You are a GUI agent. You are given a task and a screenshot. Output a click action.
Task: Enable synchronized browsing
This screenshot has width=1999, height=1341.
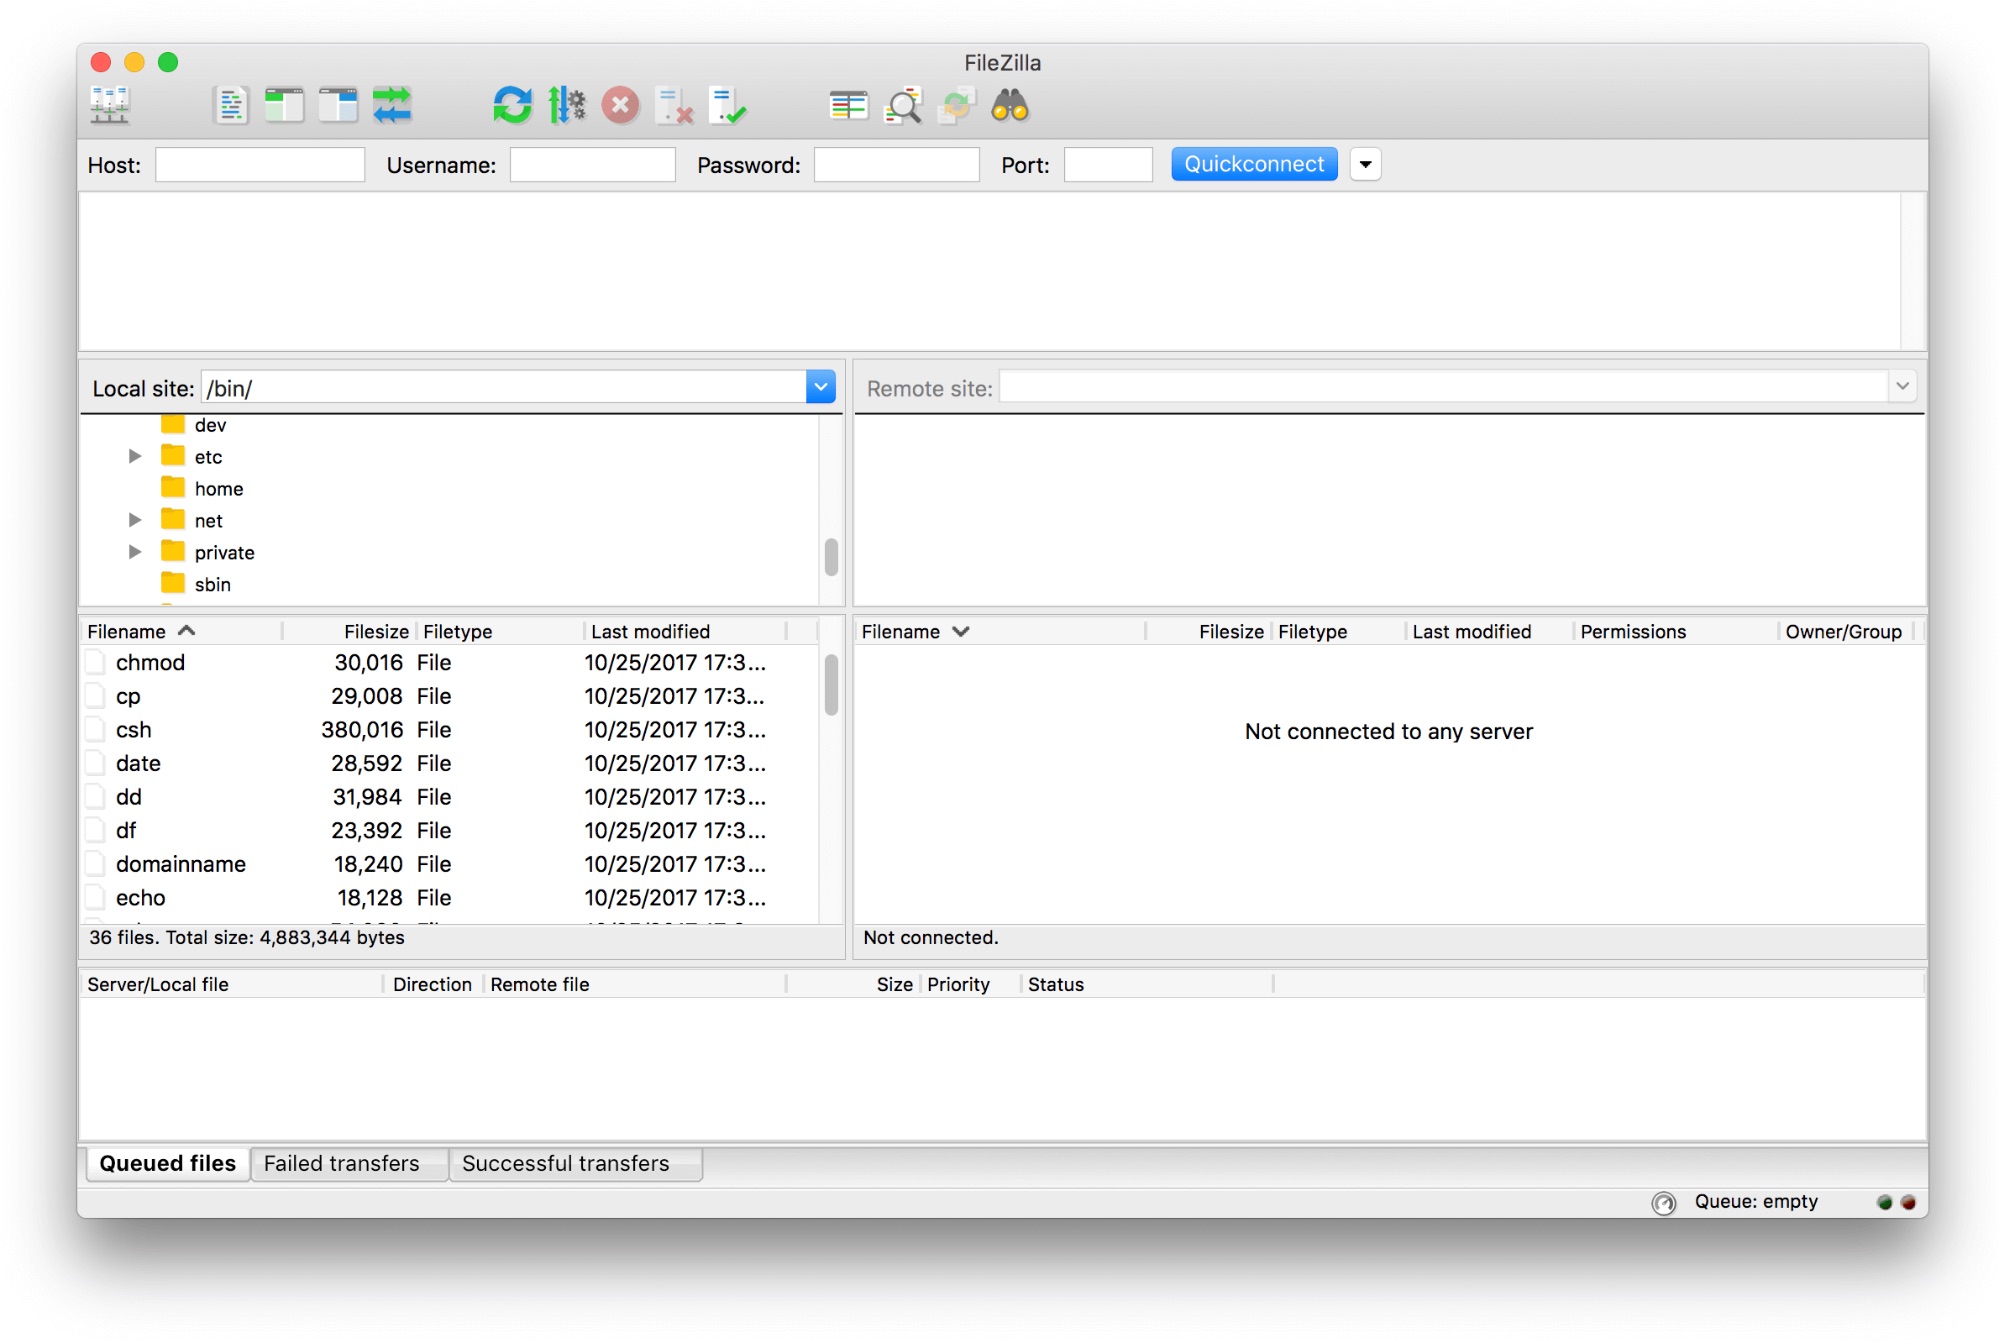pos(955,105)
